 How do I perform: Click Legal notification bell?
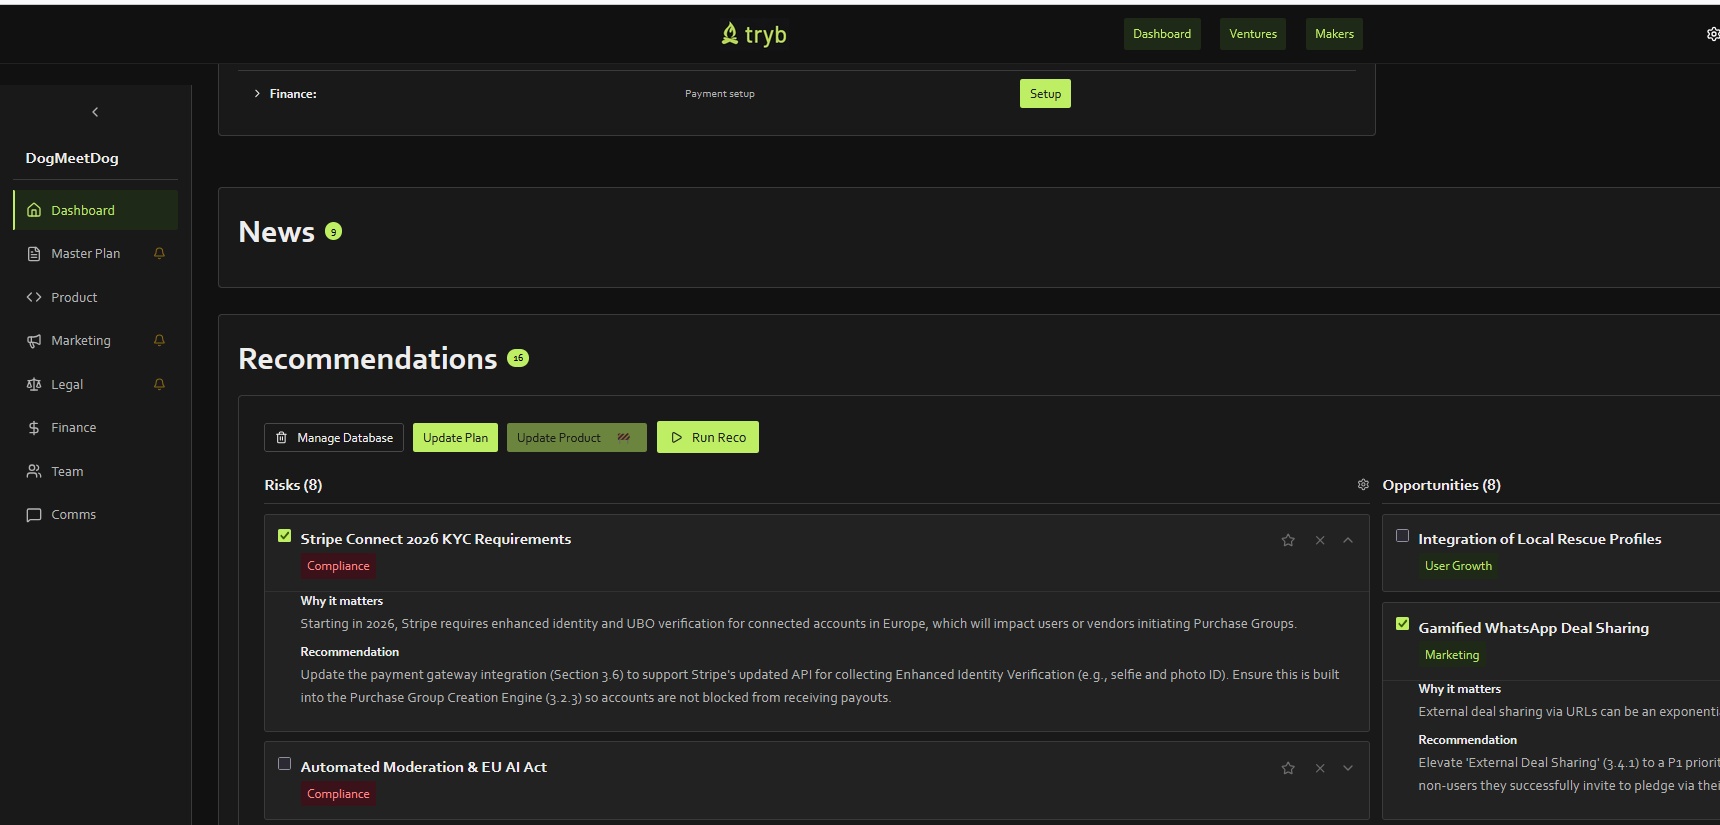click(159, 384)
